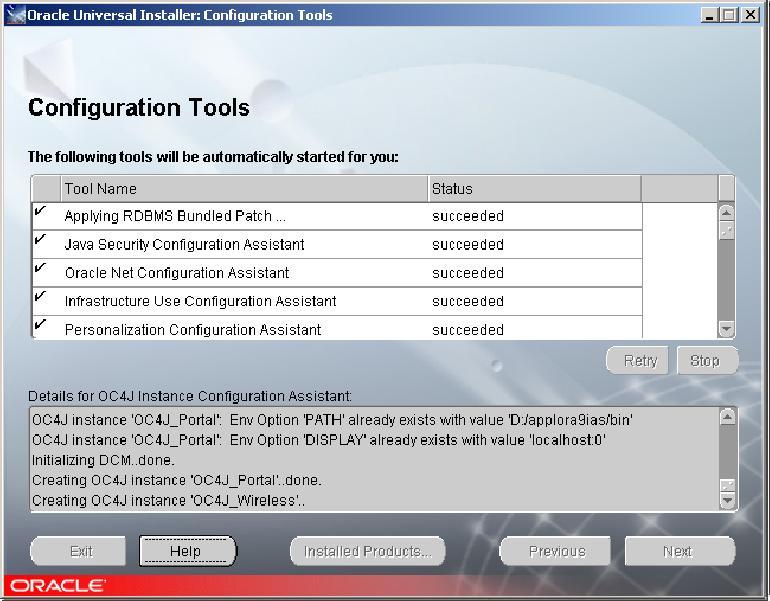Screen dimensions: 770x601
Task: Click down arrow of tools list scrollbar
Action: click(x=726, y=328)
